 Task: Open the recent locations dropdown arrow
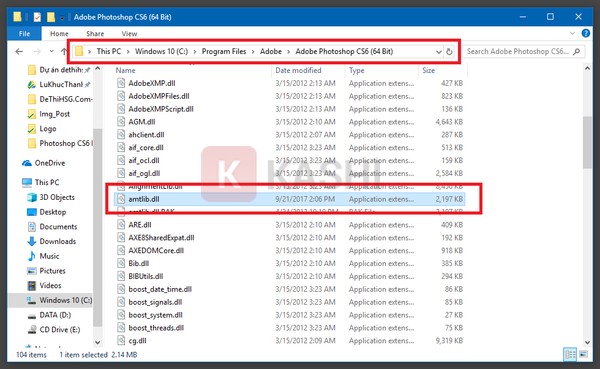(x=51, y=51)
